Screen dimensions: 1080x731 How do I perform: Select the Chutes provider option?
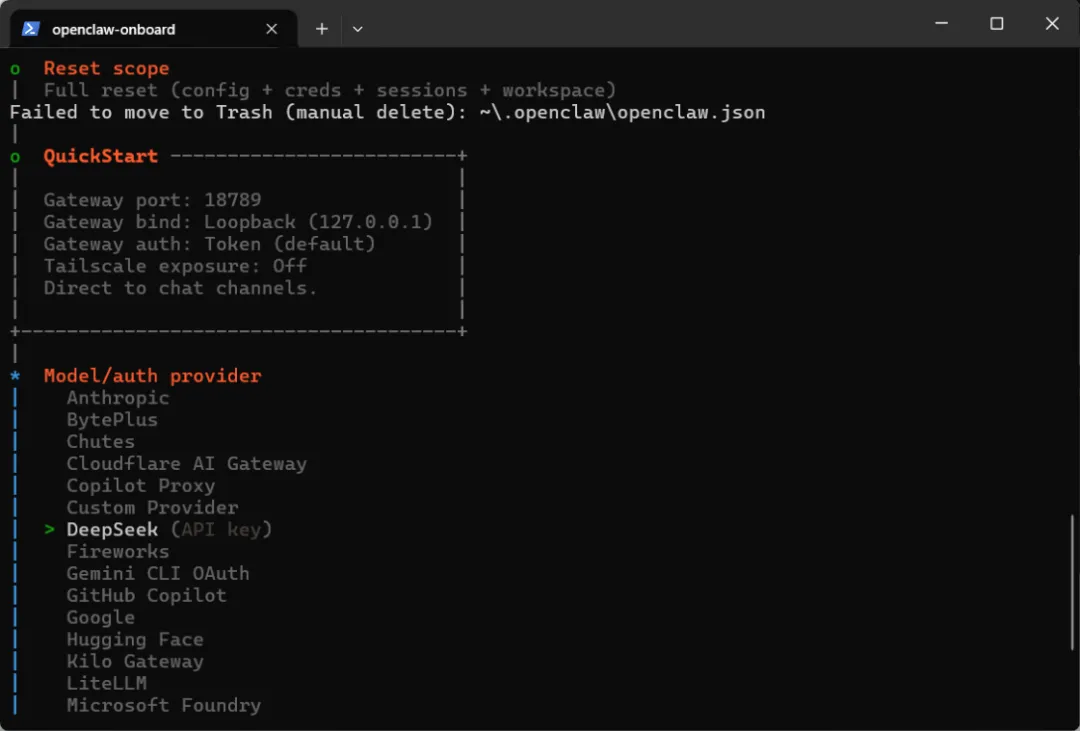coord(101,442)
